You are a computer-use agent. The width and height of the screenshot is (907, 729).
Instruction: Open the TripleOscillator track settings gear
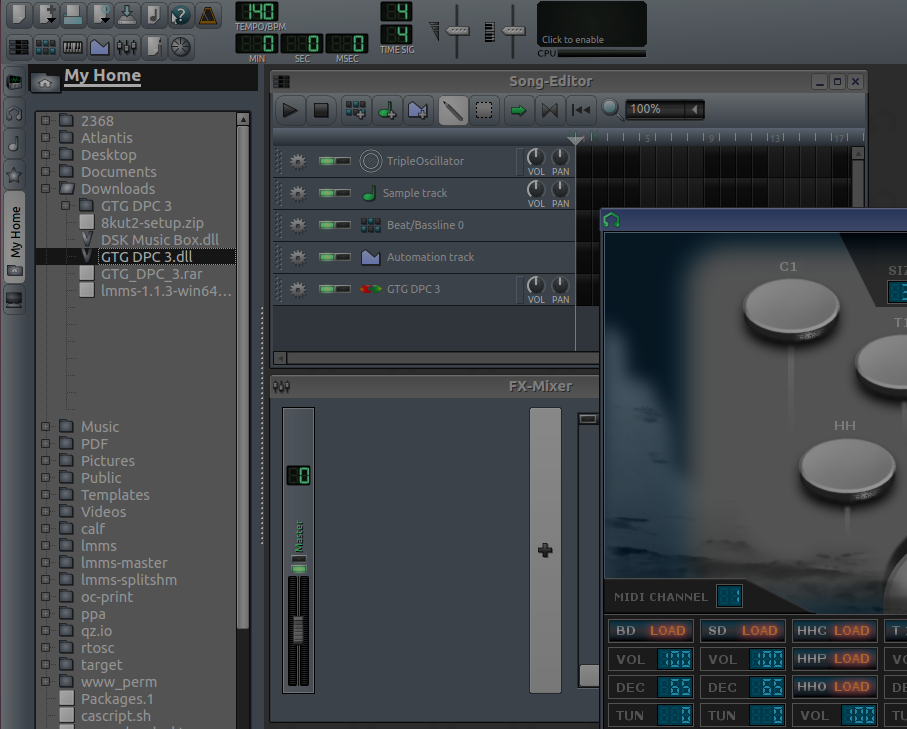click(298, 161)
